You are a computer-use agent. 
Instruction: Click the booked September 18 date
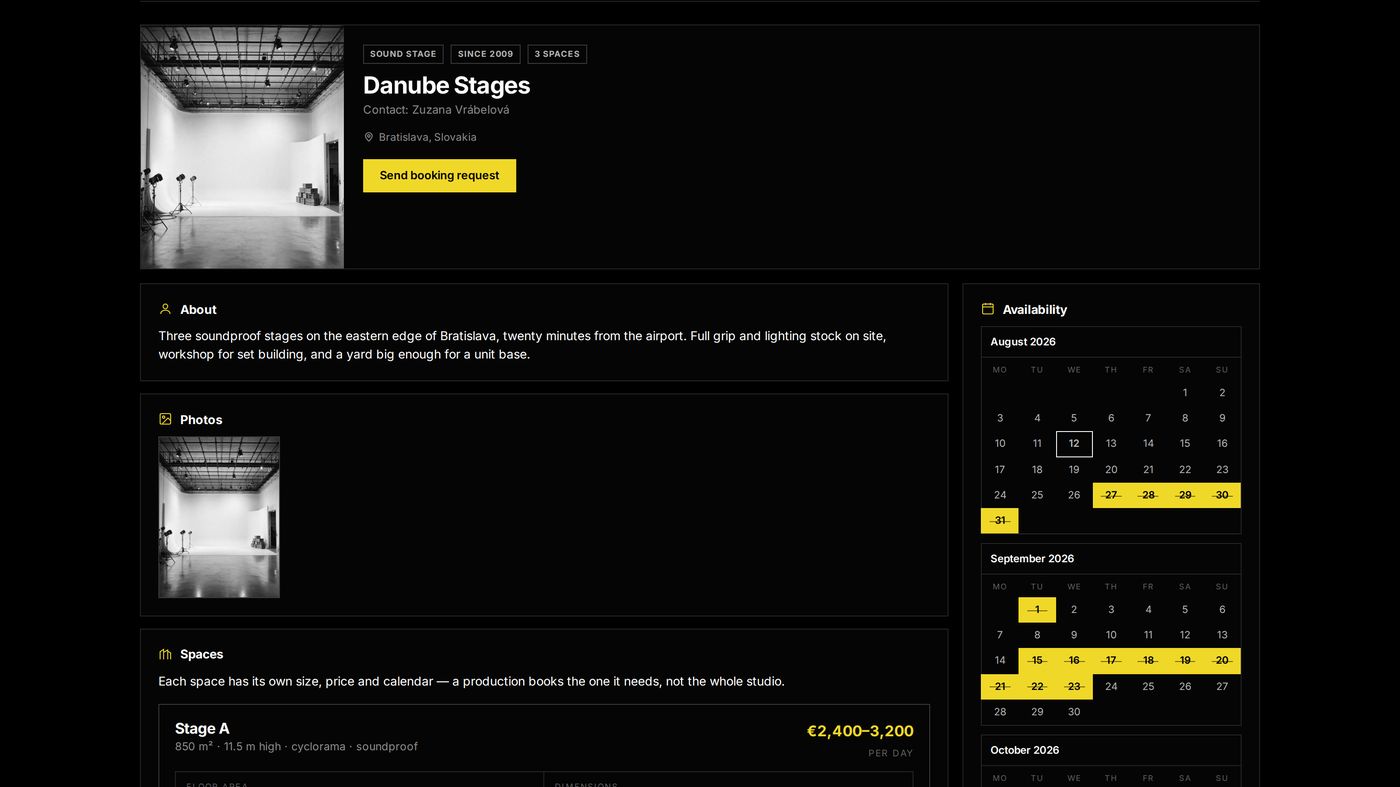pos(1148,661)
